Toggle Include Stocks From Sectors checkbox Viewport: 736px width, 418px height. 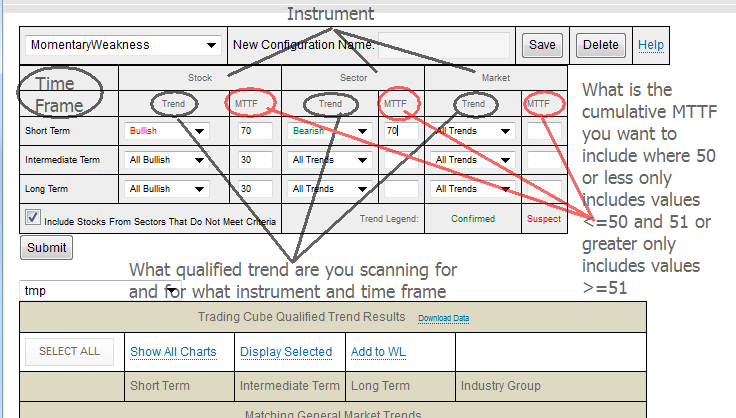[x=33, y=217]
